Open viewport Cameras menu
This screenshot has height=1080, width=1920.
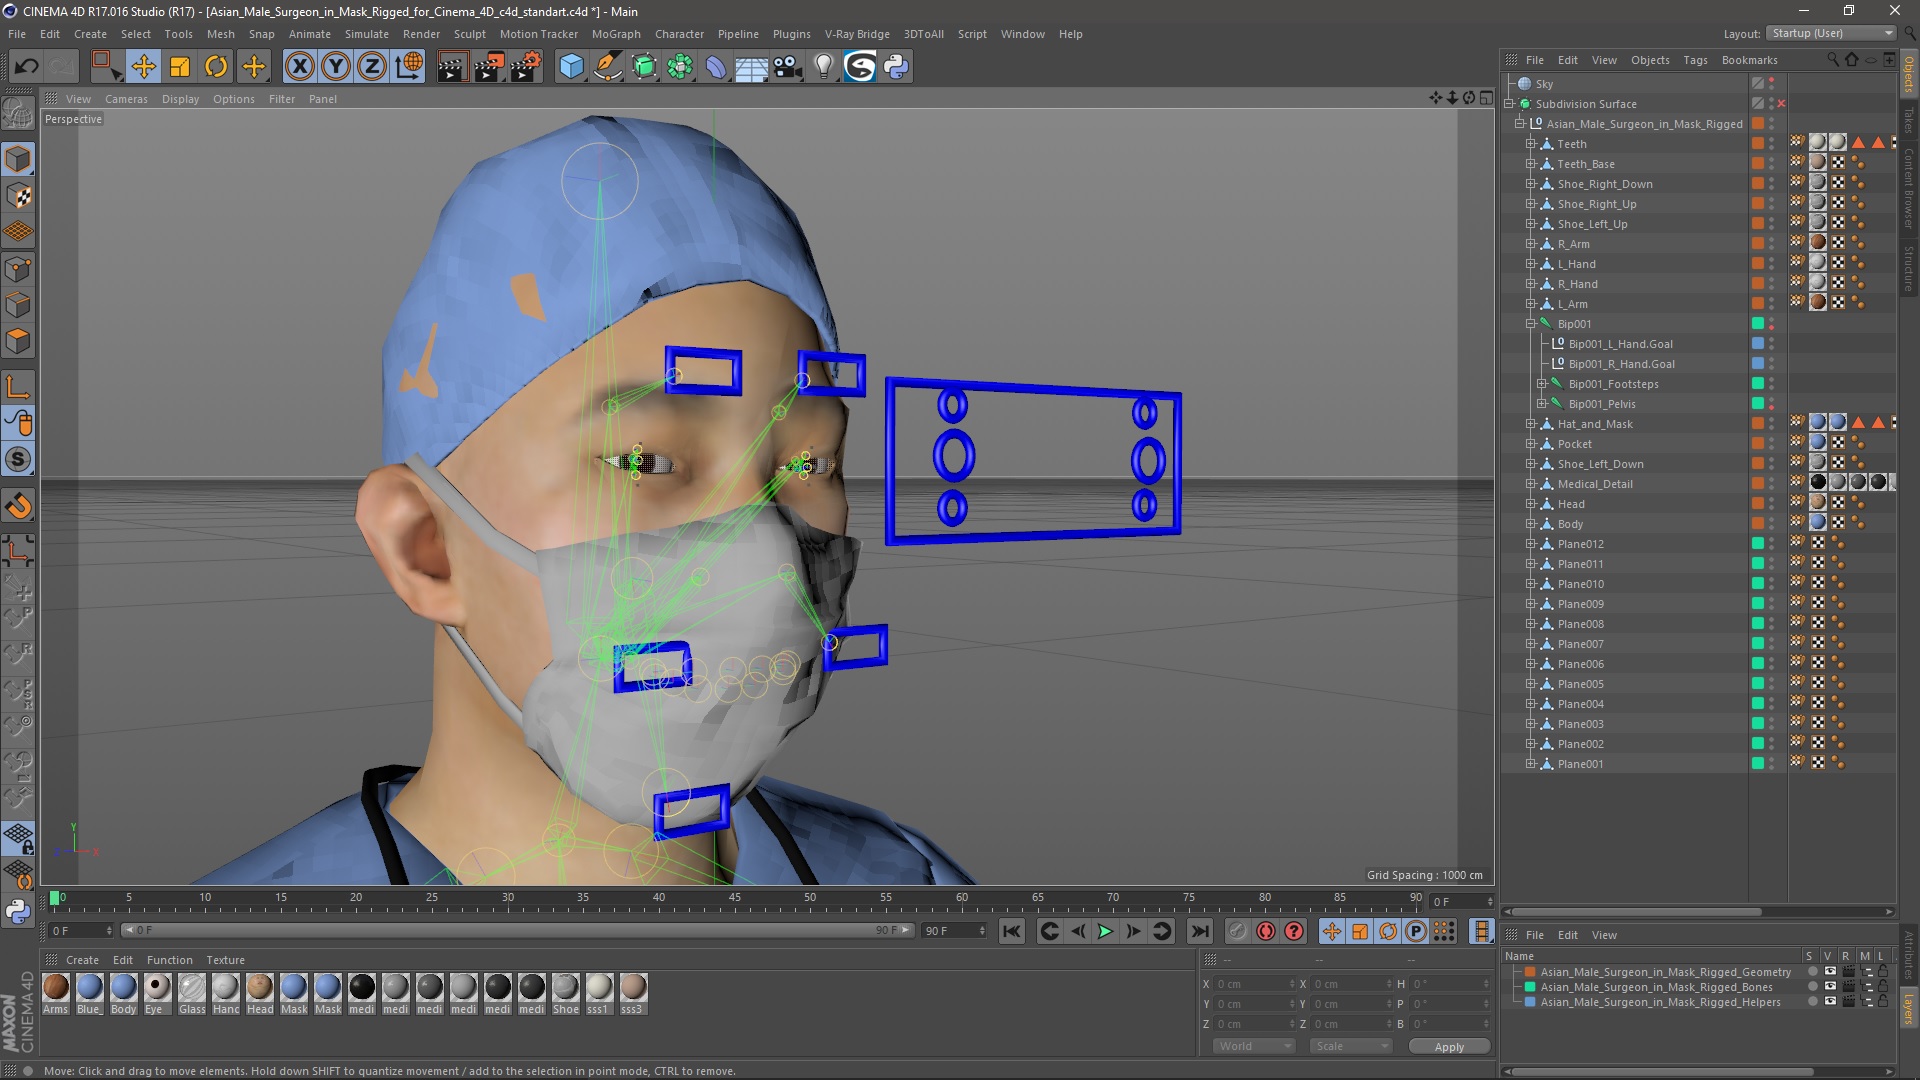(x=126, y=99)
